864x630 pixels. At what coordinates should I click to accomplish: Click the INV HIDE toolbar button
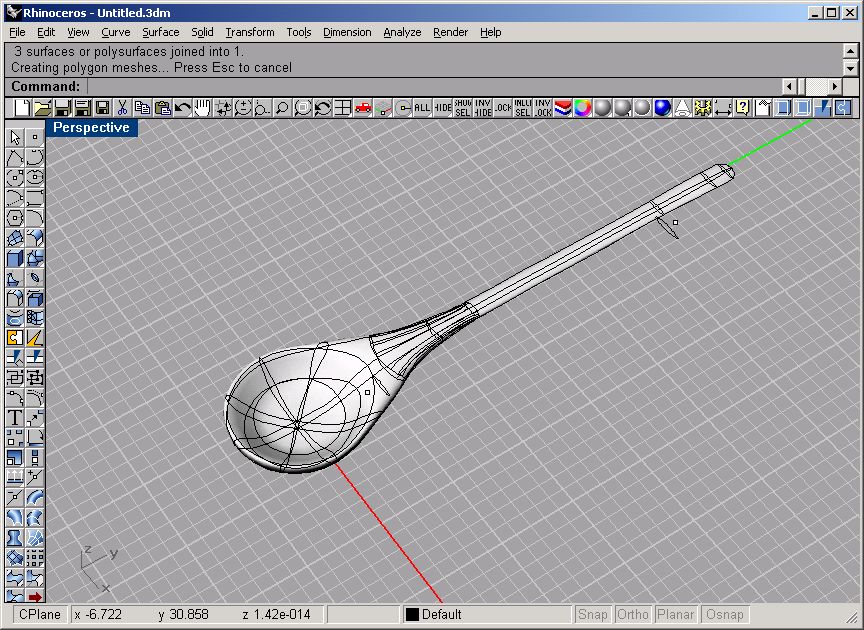click(483, 107)
